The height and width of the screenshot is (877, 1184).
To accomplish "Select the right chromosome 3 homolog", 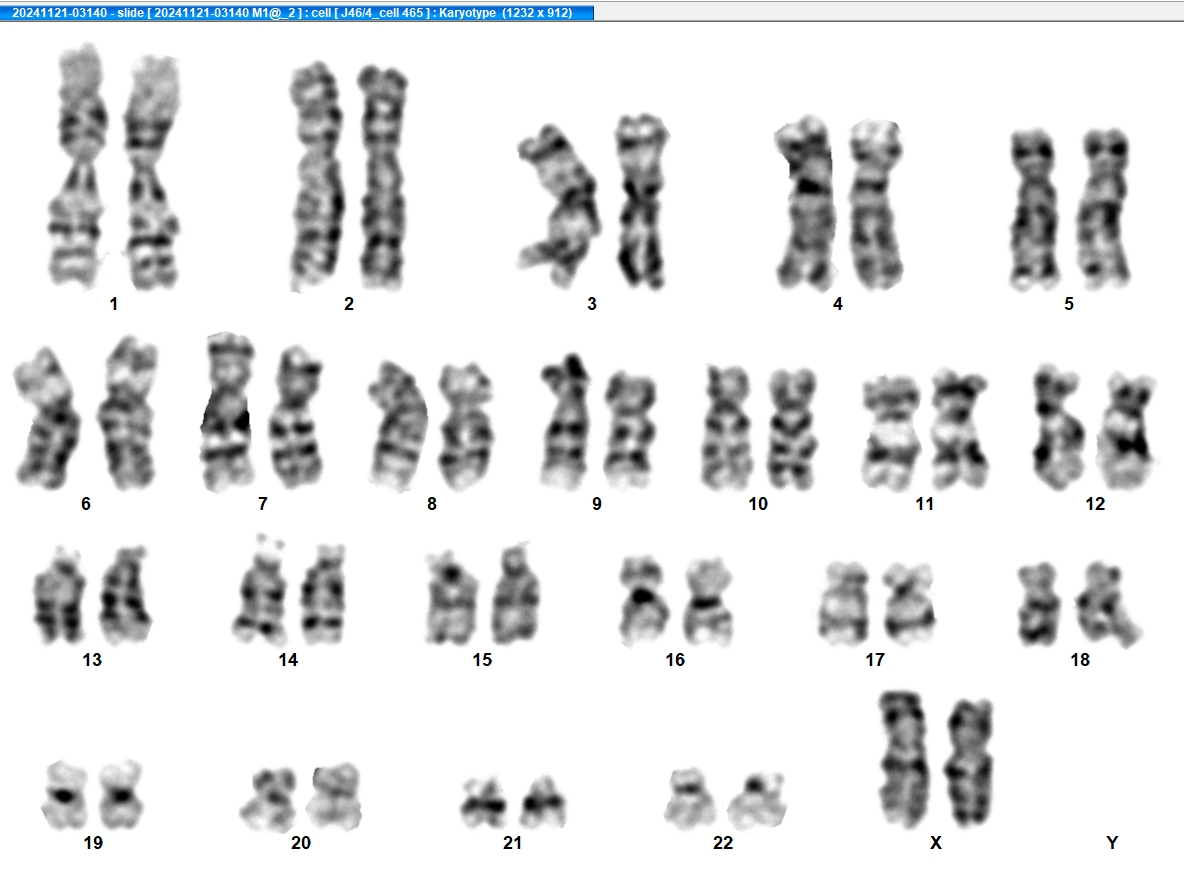I will click(x=641, y=202).
